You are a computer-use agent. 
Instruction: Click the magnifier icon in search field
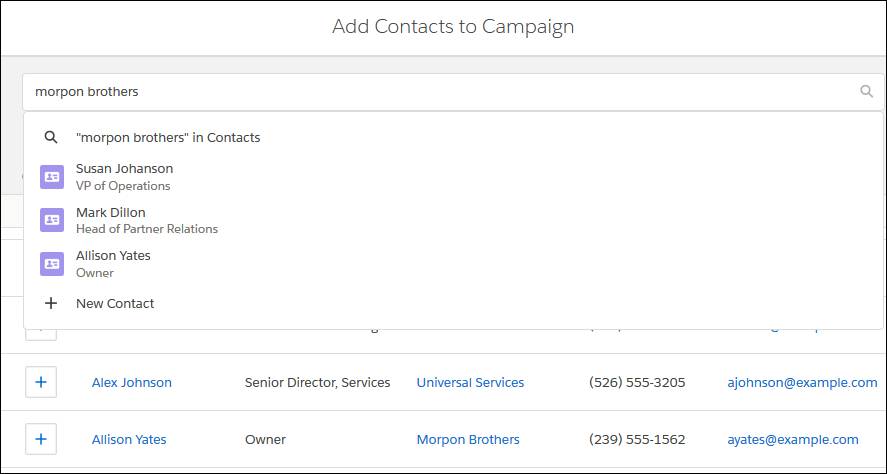click(x=866, y=91)
